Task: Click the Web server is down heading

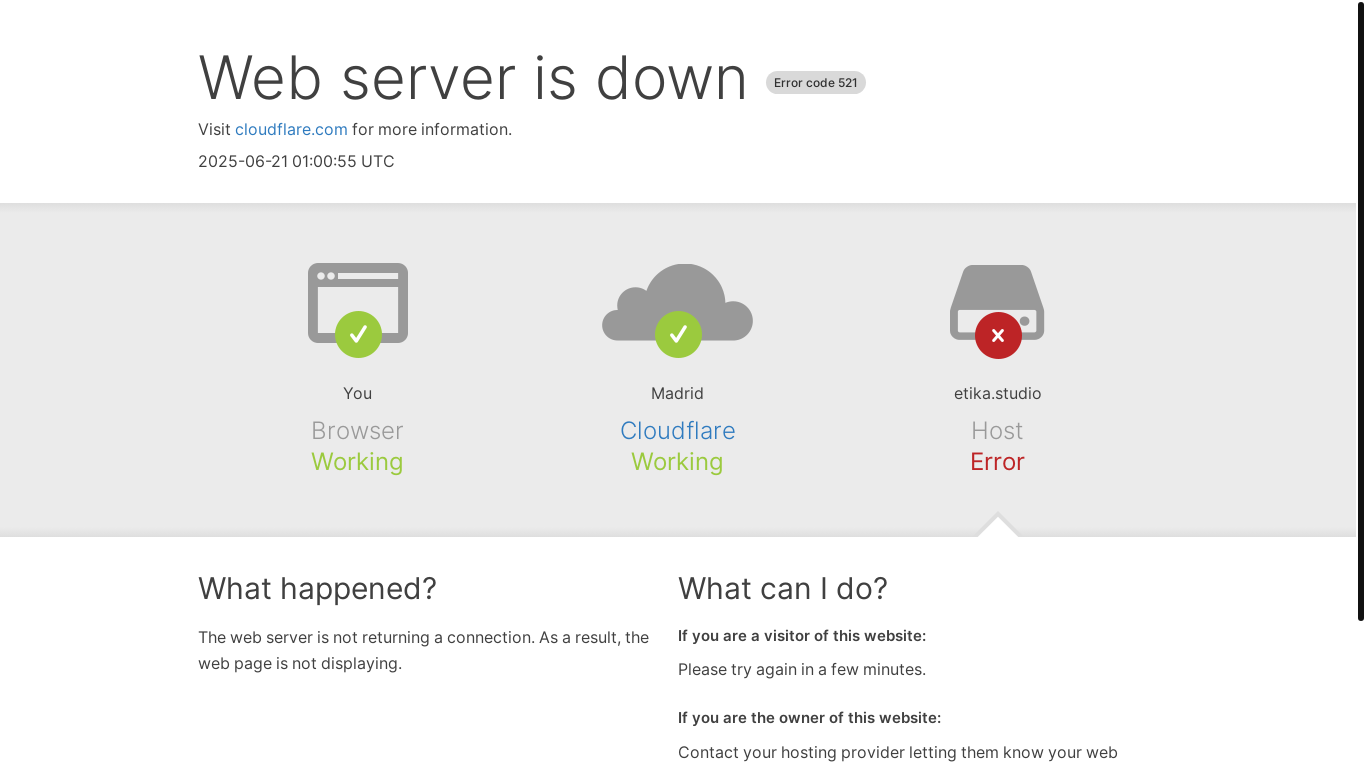Action: pyautogui.click(x=473, y=77)
